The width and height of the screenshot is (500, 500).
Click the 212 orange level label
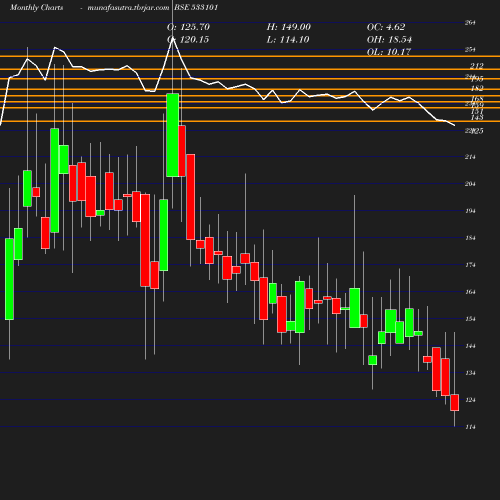point(477,66)
